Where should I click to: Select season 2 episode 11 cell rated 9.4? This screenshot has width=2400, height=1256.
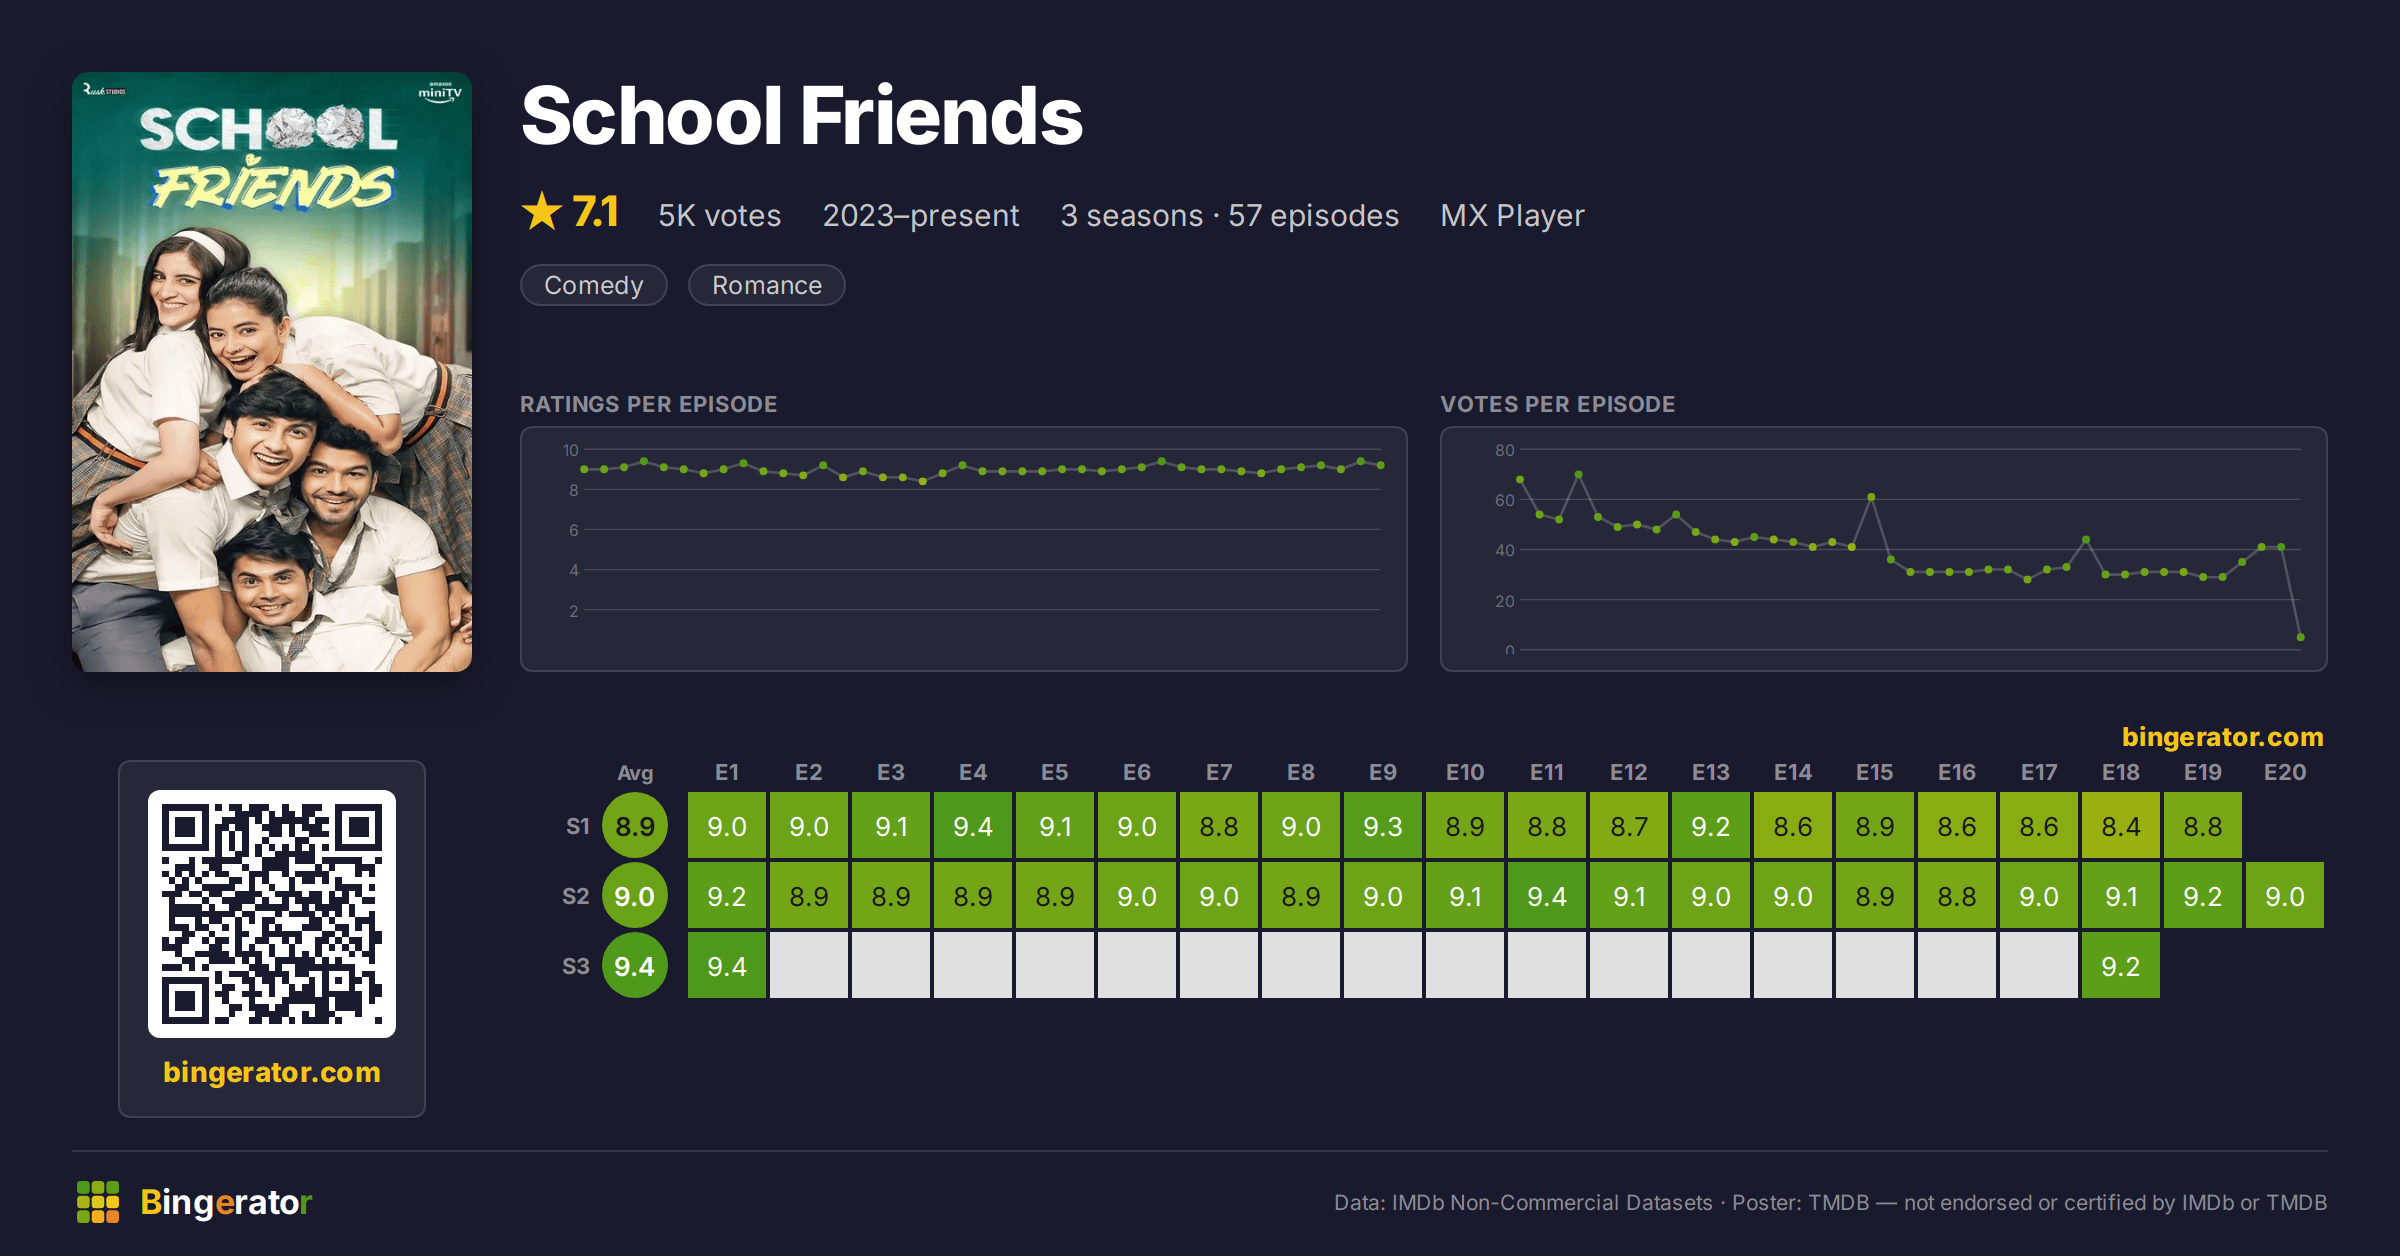click(1547, 896)
